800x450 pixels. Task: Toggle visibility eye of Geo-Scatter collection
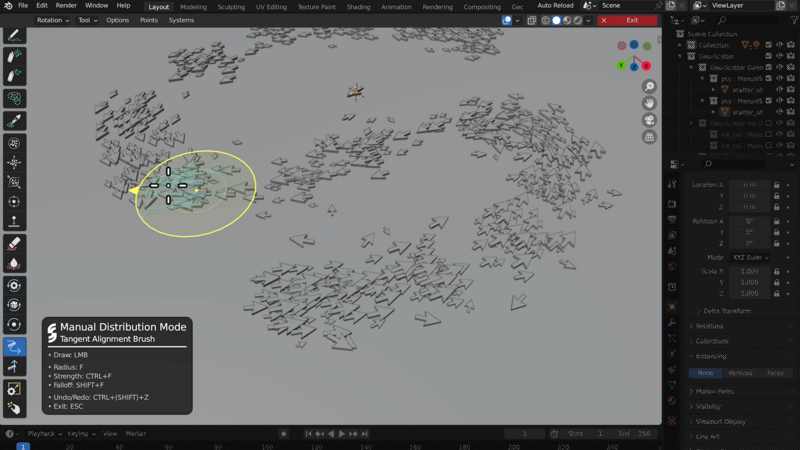point(779,56)
